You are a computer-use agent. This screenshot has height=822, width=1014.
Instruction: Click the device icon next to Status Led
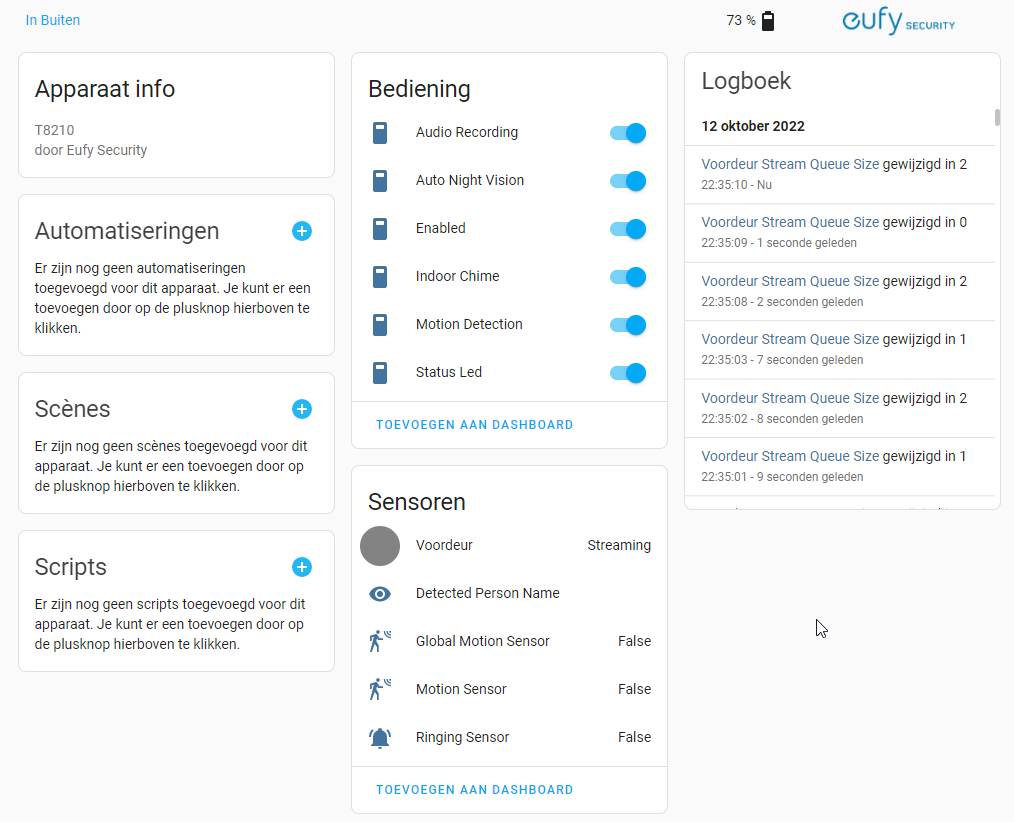tap(380, 372)
